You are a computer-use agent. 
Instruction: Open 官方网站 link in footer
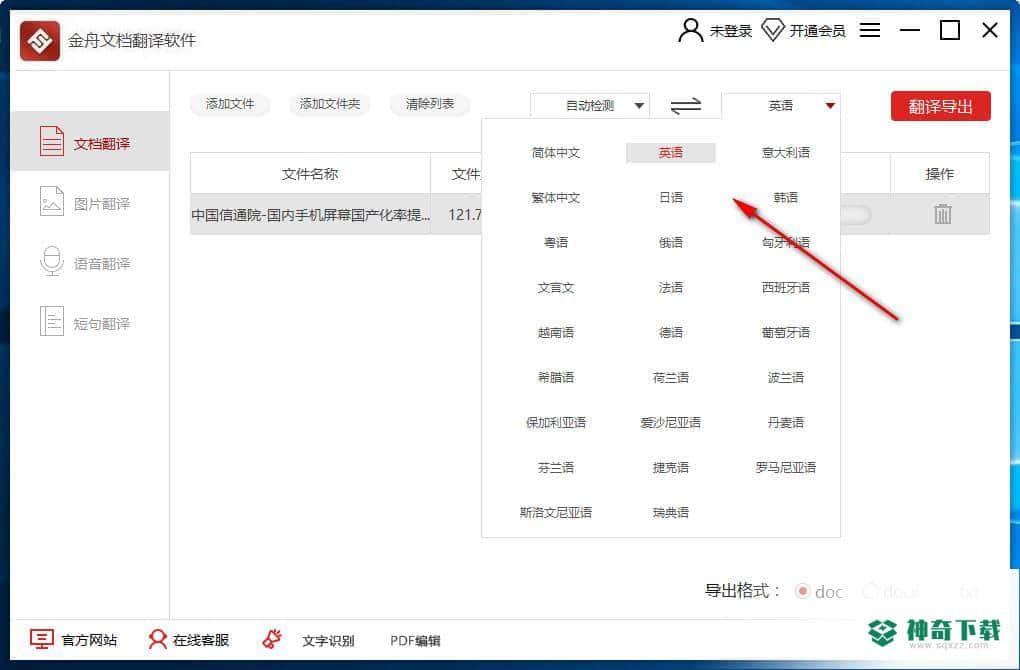tap(89, 641)
